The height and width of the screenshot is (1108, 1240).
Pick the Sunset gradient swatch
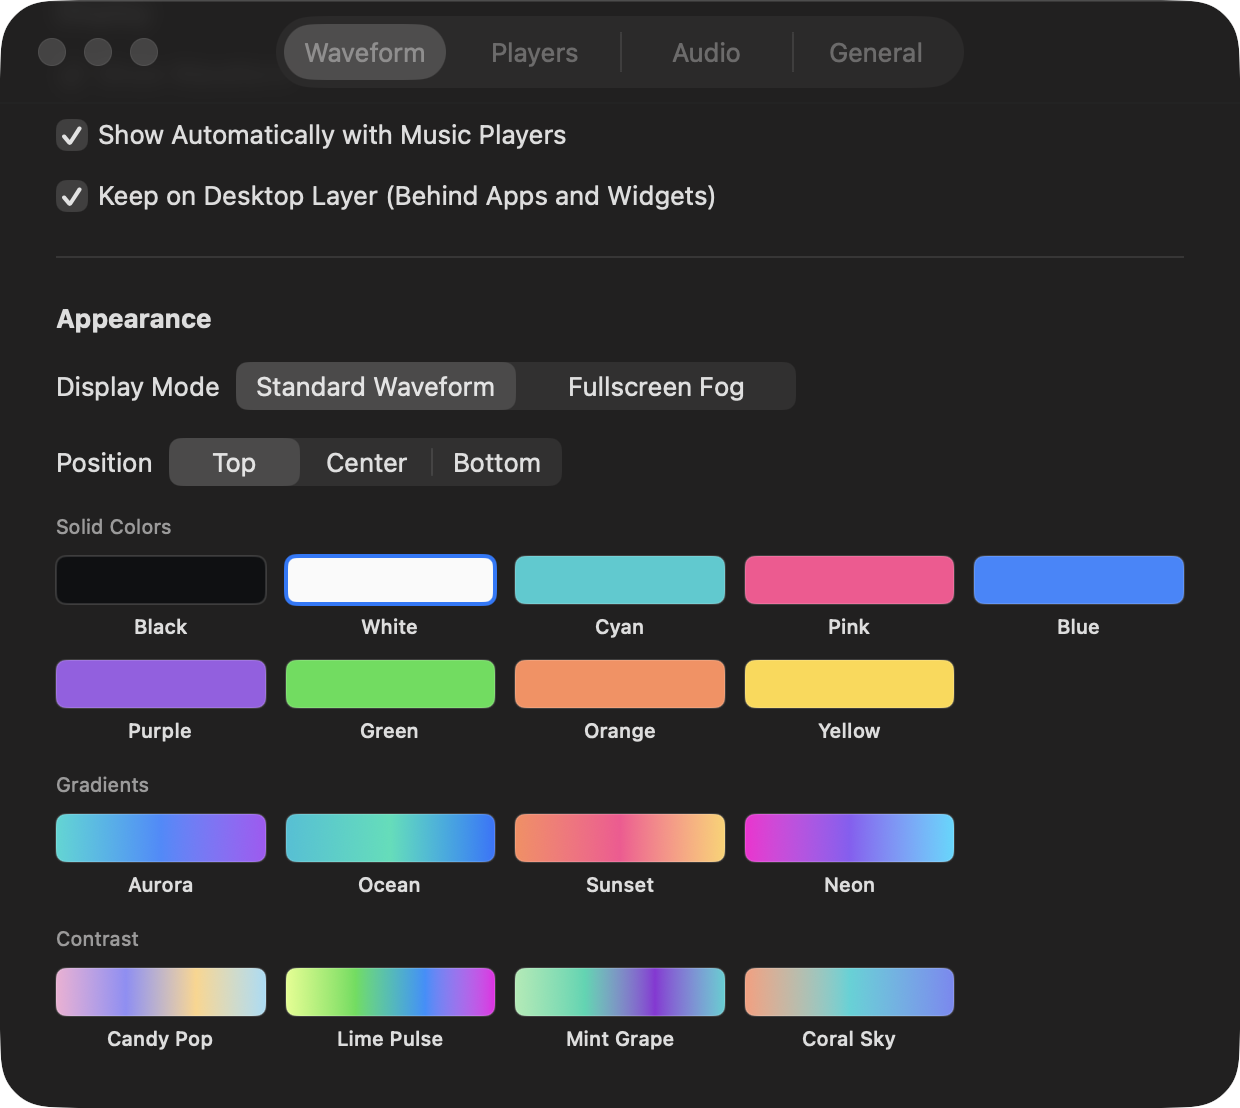click(620, 838)
